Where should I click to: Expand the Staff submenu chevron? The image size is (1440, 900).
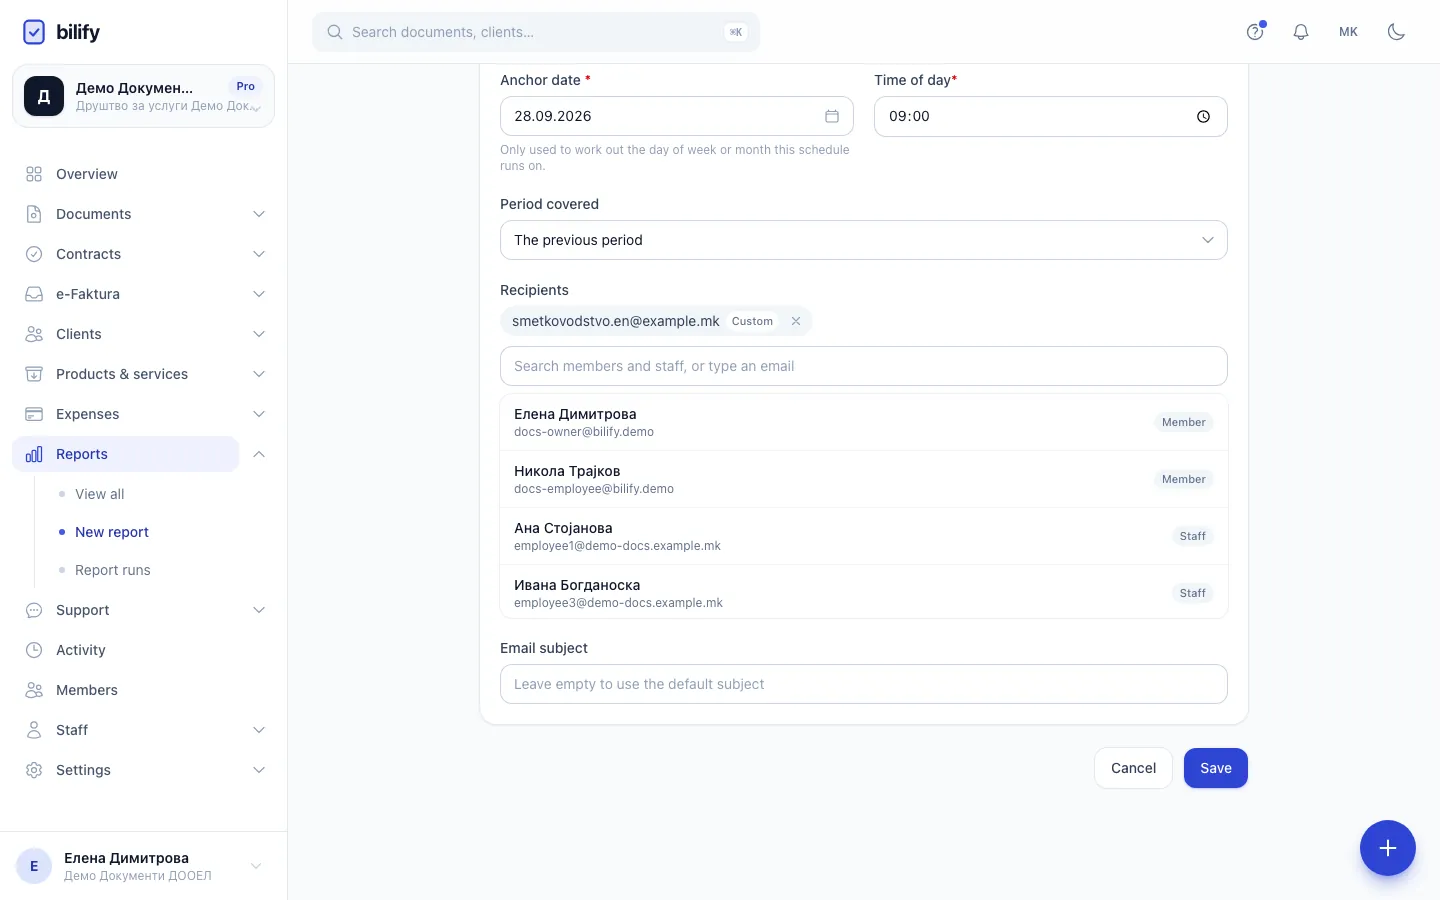pyautogui.click(x=259, y=730)
